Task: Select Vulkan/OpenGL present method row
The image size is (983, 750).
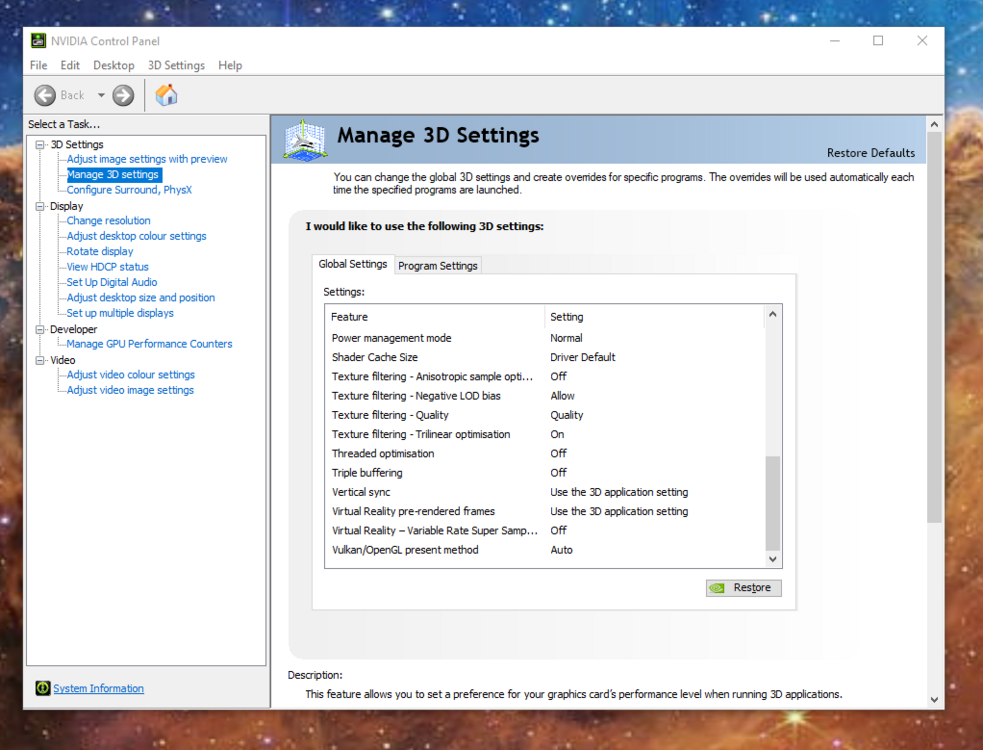Action: click(545, 550)
